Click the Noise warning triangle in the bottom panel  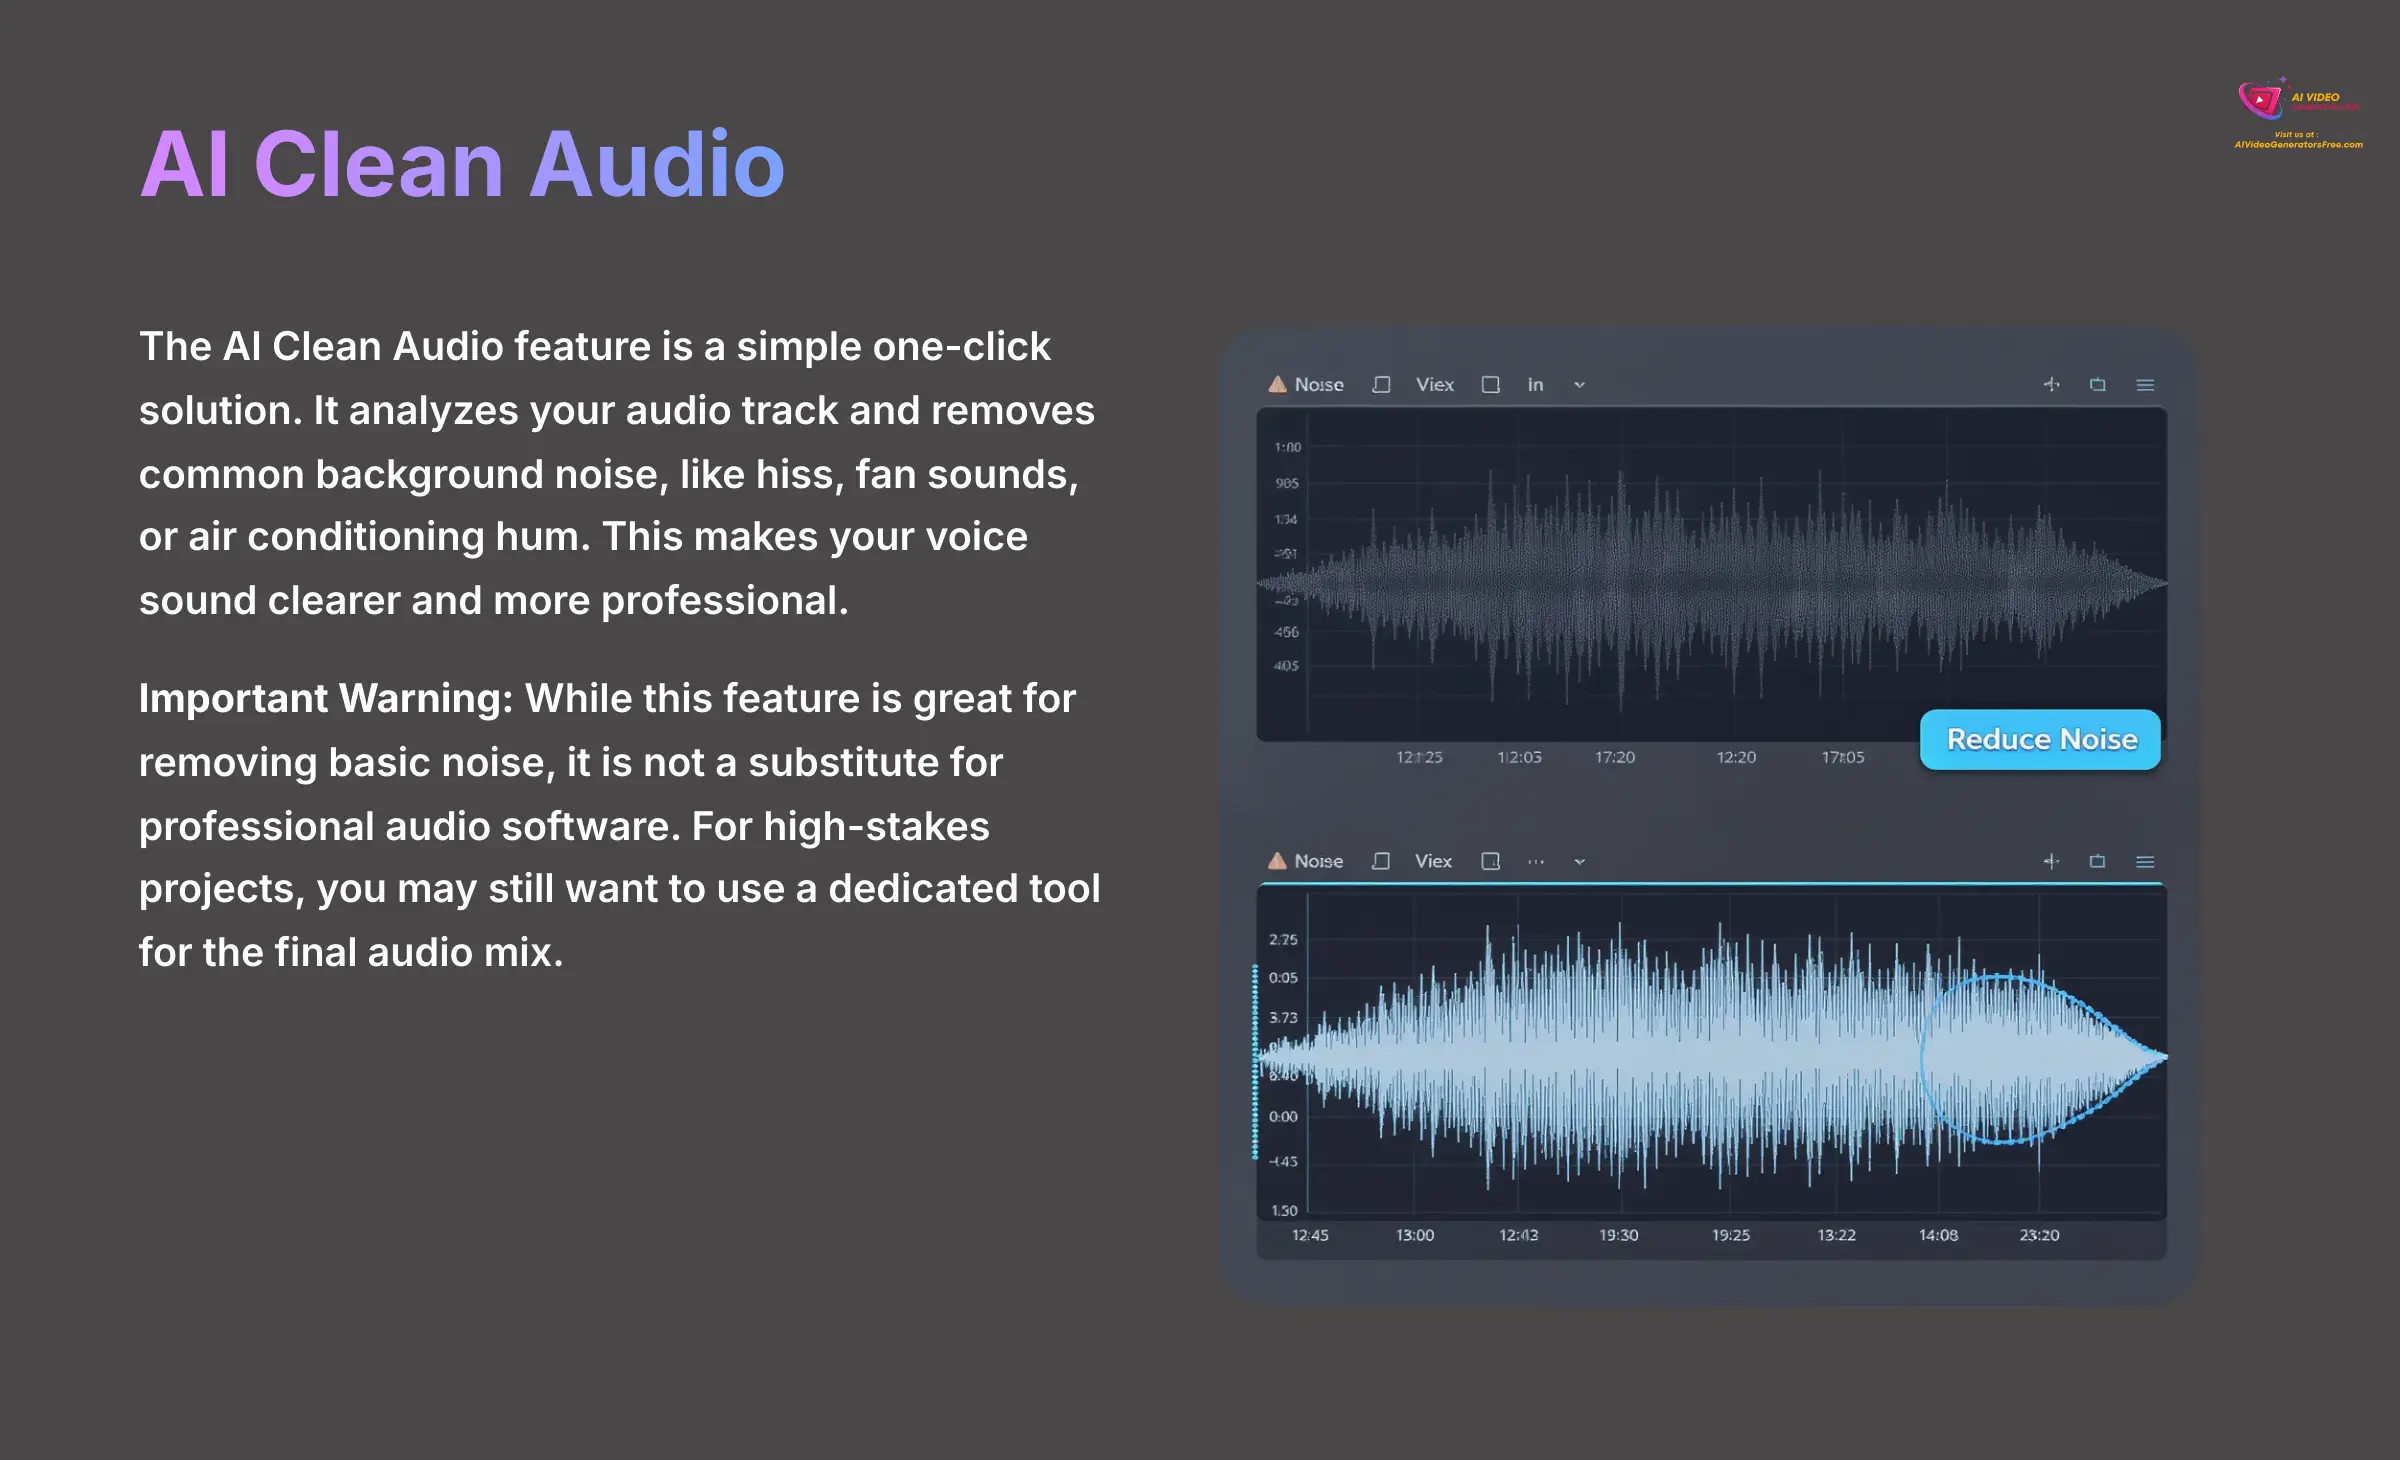point(1276,861)
